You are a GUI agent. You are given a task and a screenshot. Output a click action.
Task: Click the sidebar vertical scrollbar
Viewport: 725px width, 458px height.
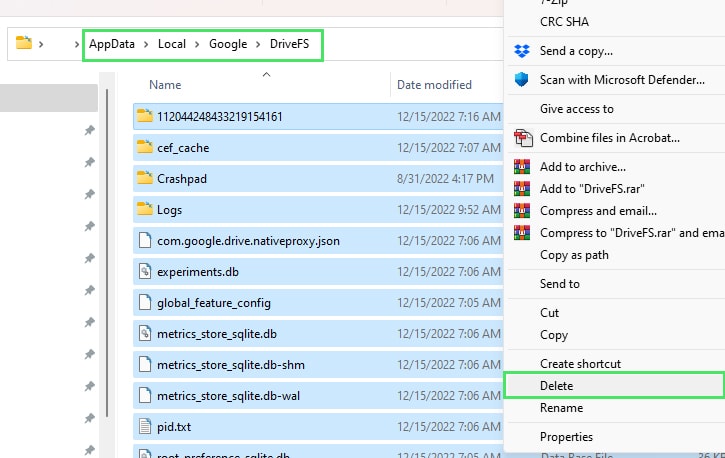pos(107,253)
